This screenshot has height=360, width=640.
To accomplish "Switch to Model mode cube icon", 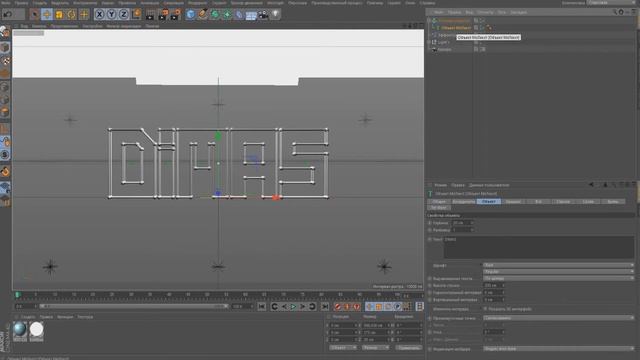I will pos(5,47).
